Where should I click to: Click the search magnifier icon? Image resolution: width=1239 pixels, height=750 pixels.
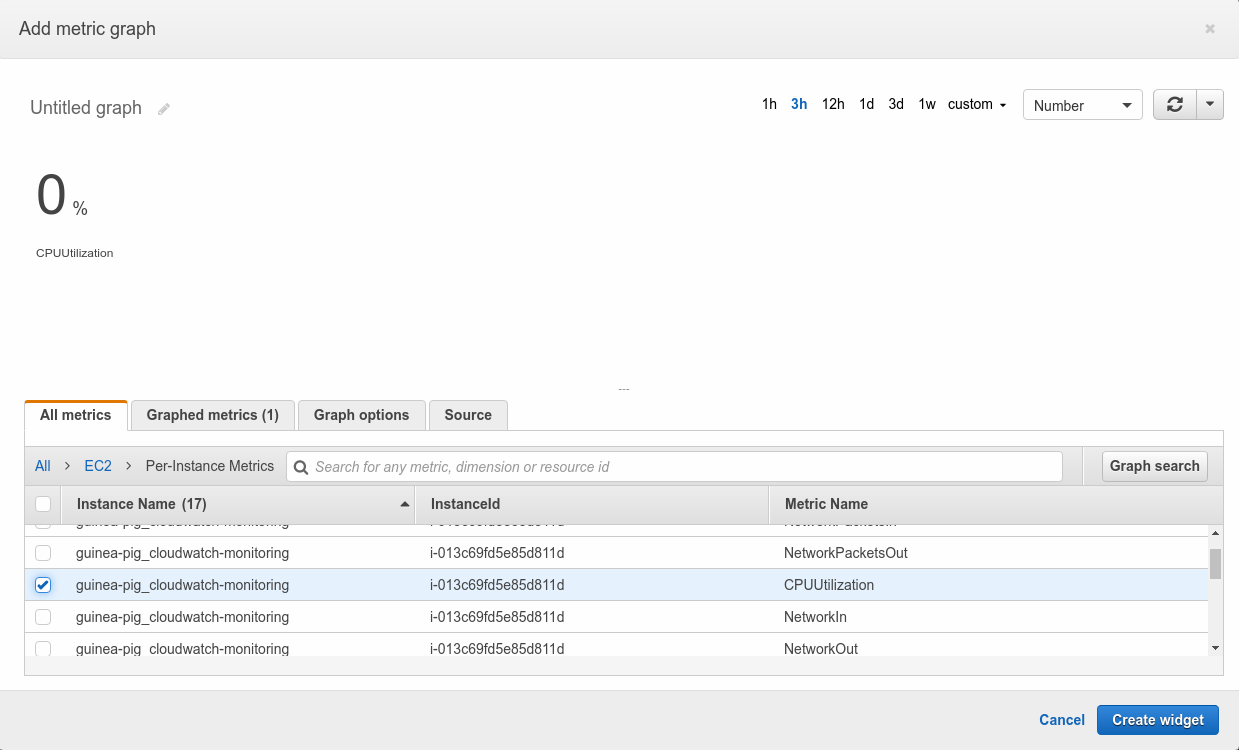(301, 467)
